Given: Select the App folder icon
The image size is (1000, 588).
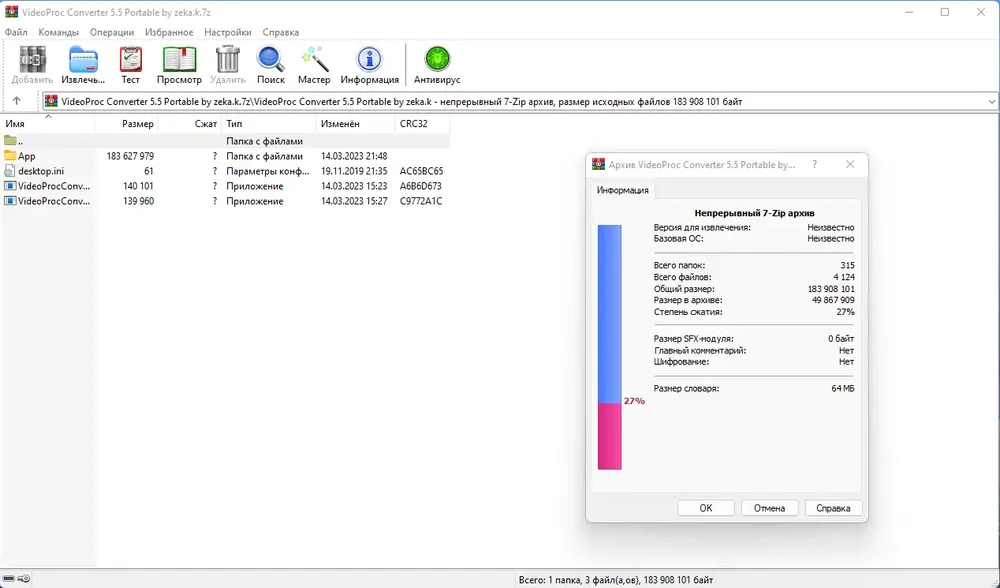Looking at the screenshot, I should coord(10,156).
